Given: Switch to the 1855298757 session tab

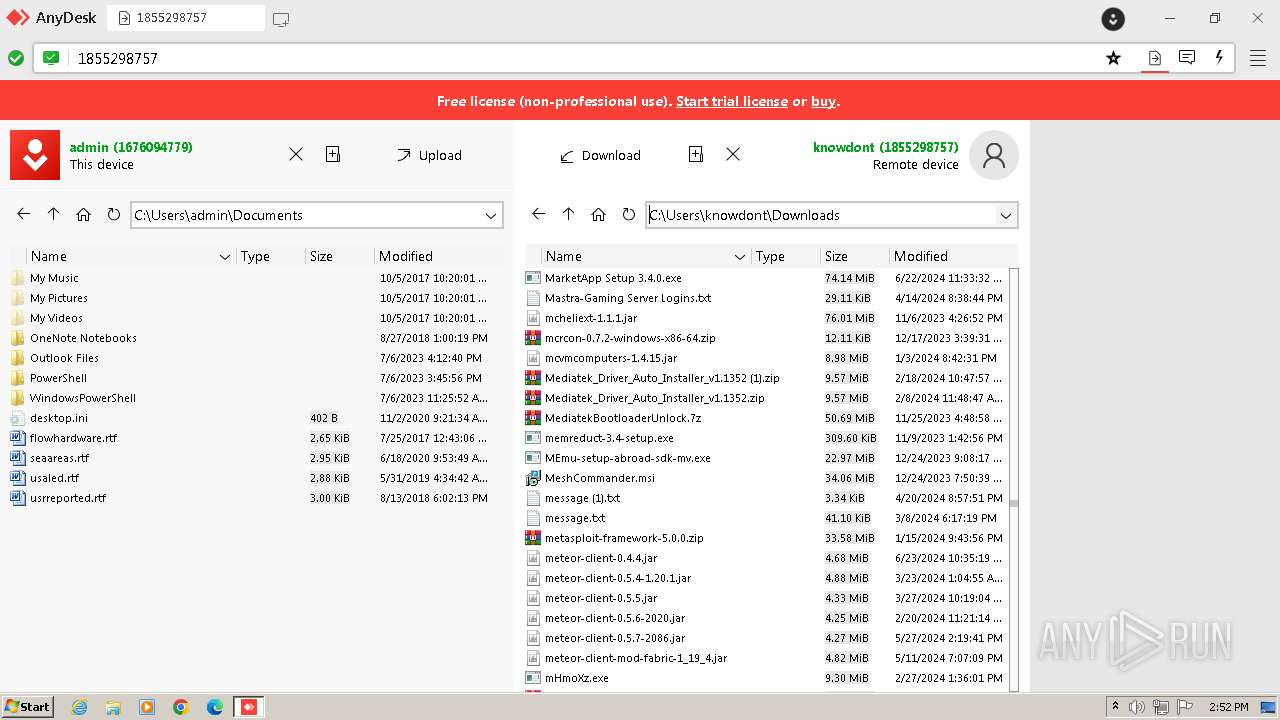Looking at the screenshot, I should (186, 18).
